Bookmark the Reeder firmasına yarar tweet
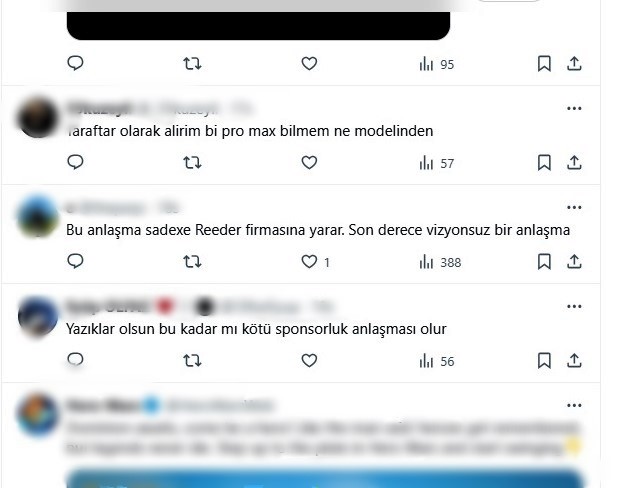 point(544,262)
